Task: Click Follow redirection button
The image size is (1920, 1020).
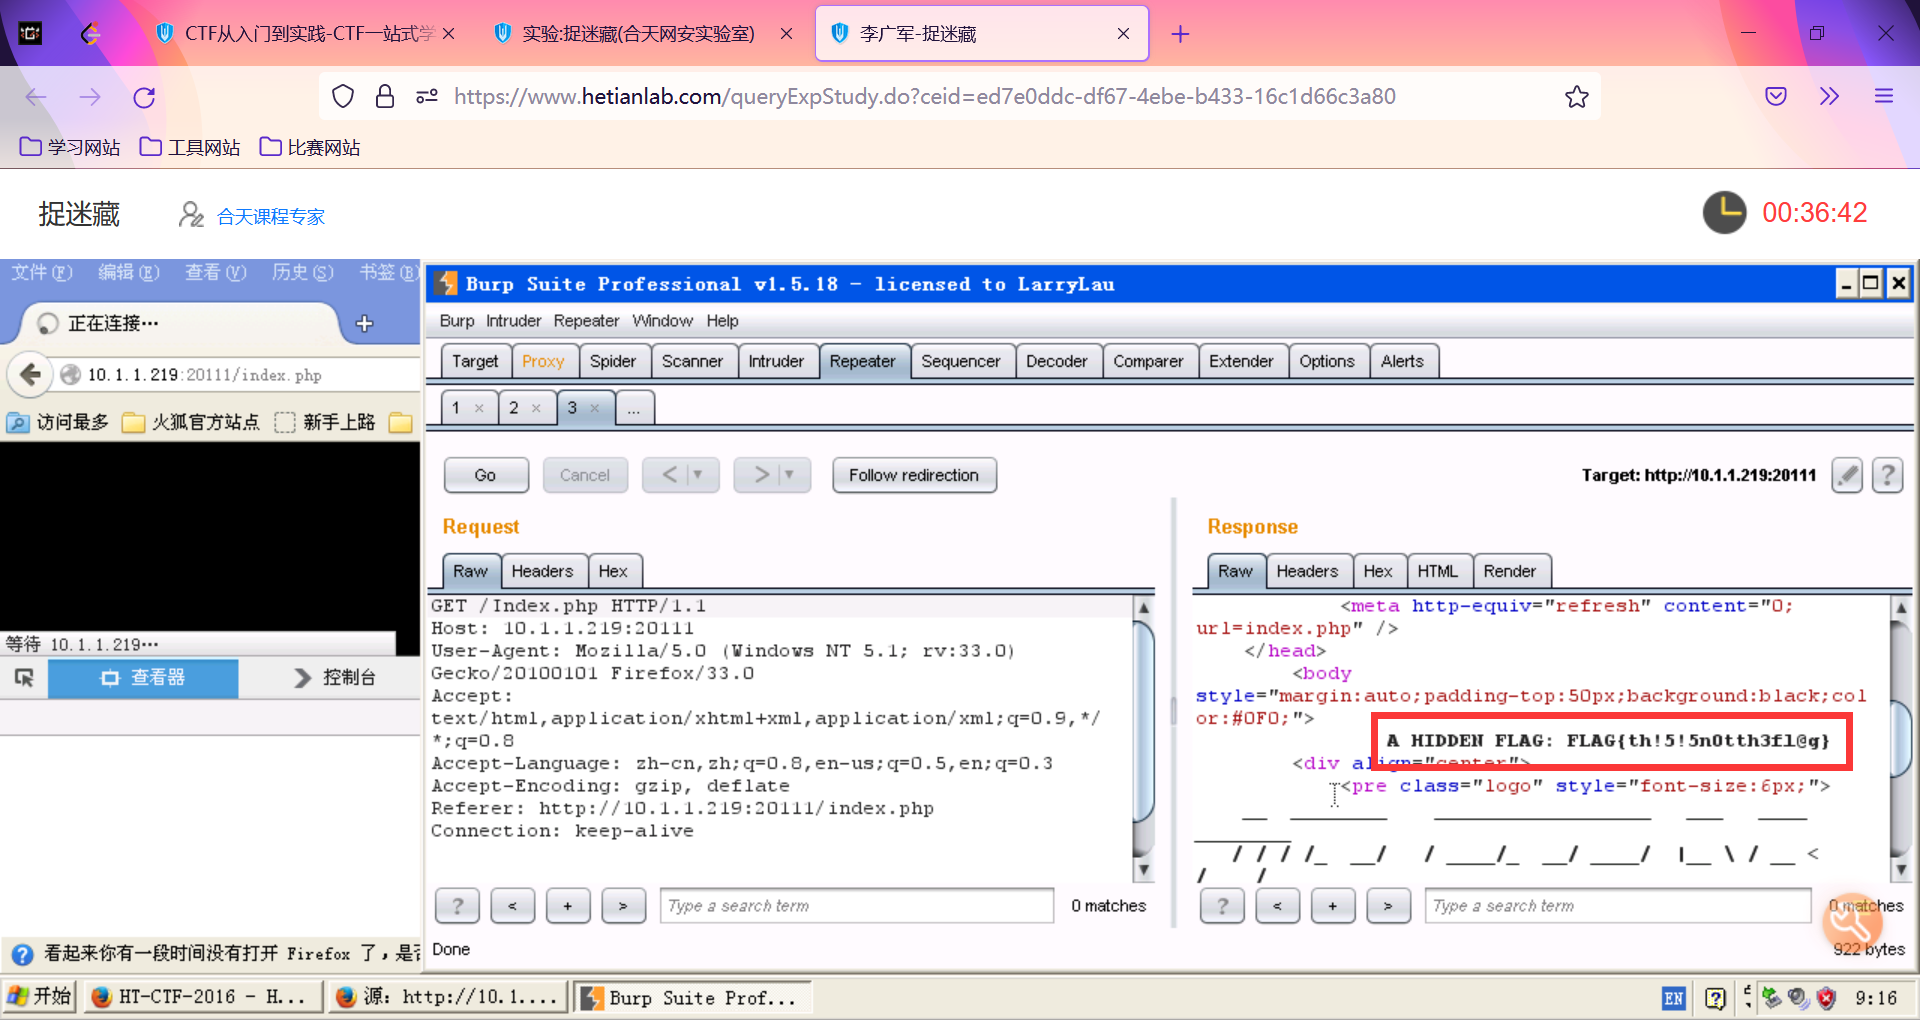Action: (914, 475)
